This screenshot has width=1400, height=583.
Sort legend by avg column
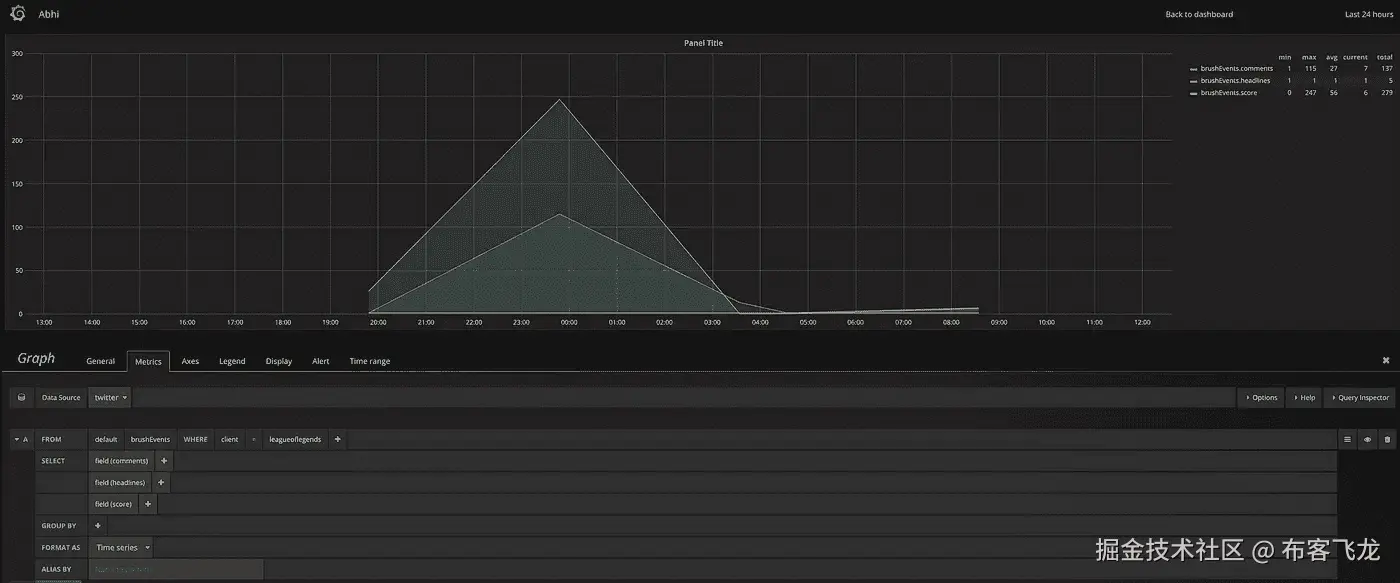click(x=1332, y=57)
